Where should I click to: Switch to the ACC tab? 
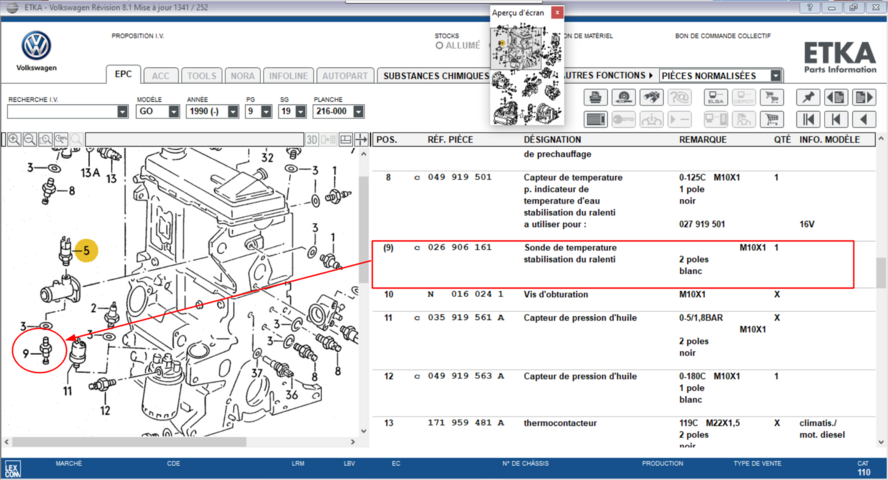click(160, 76)
